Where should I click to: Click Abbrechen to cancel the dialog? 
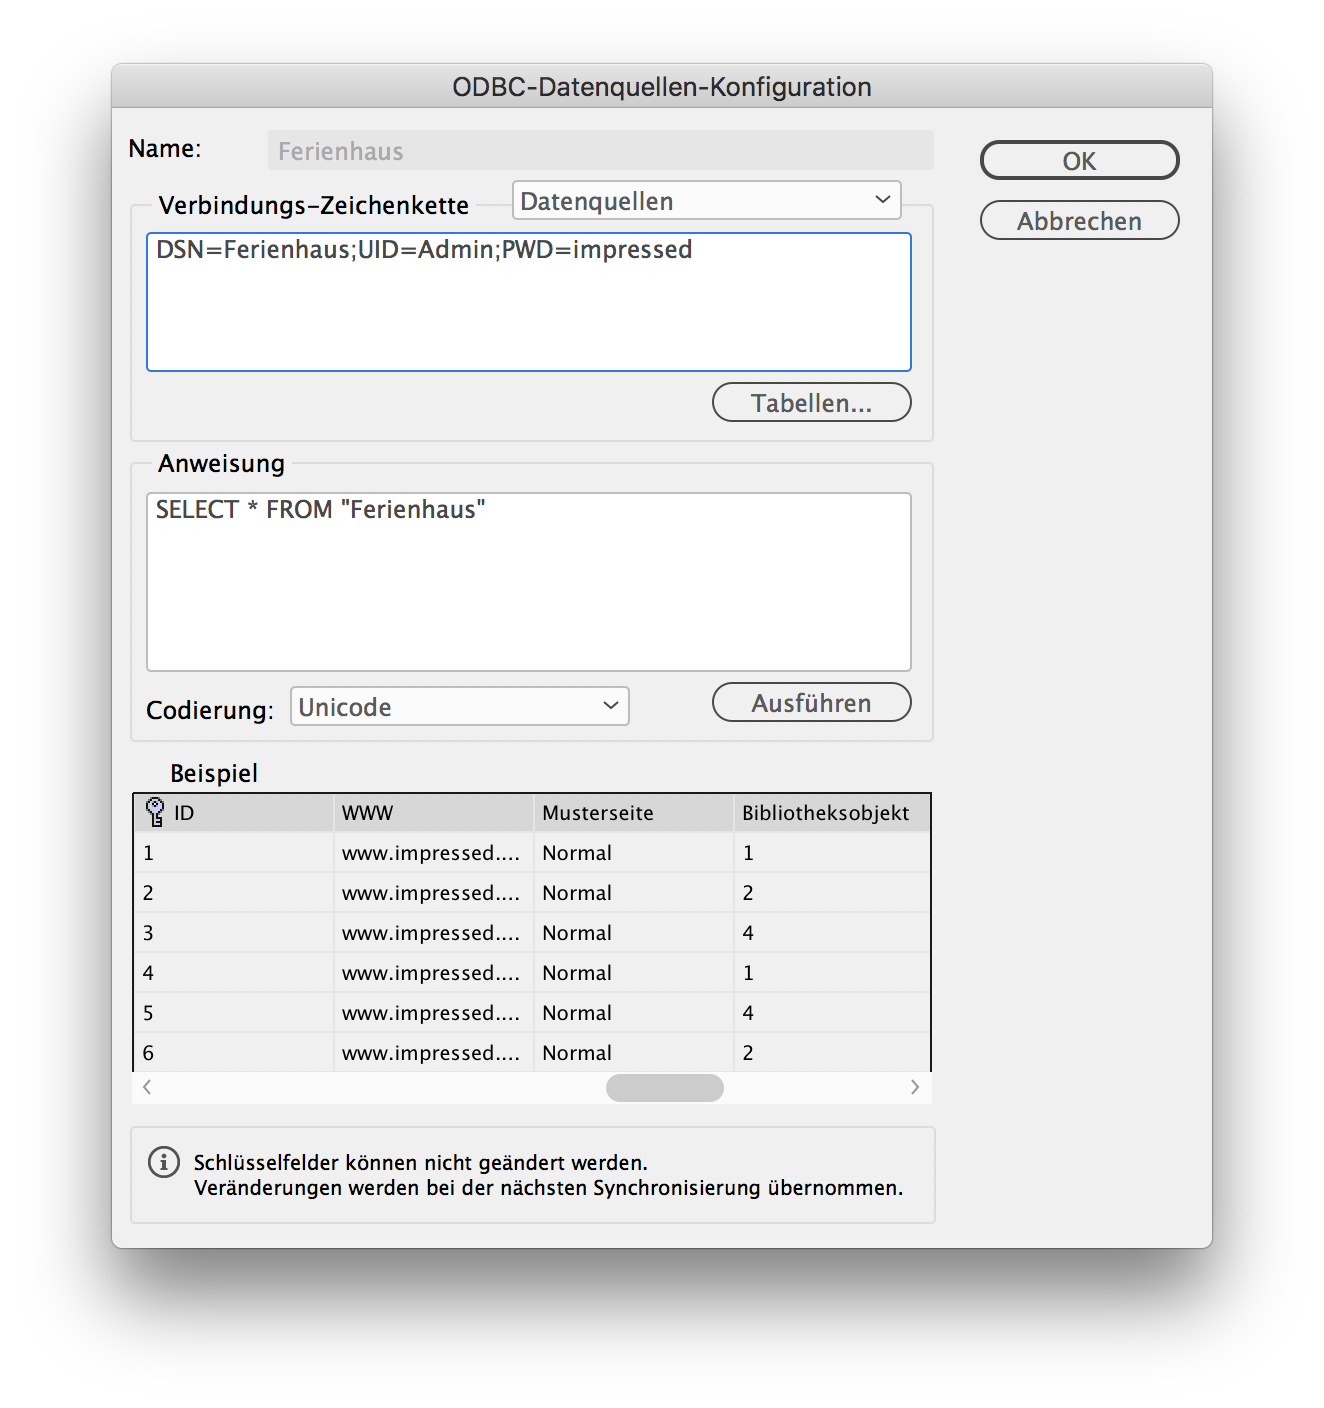point(1079,221)
